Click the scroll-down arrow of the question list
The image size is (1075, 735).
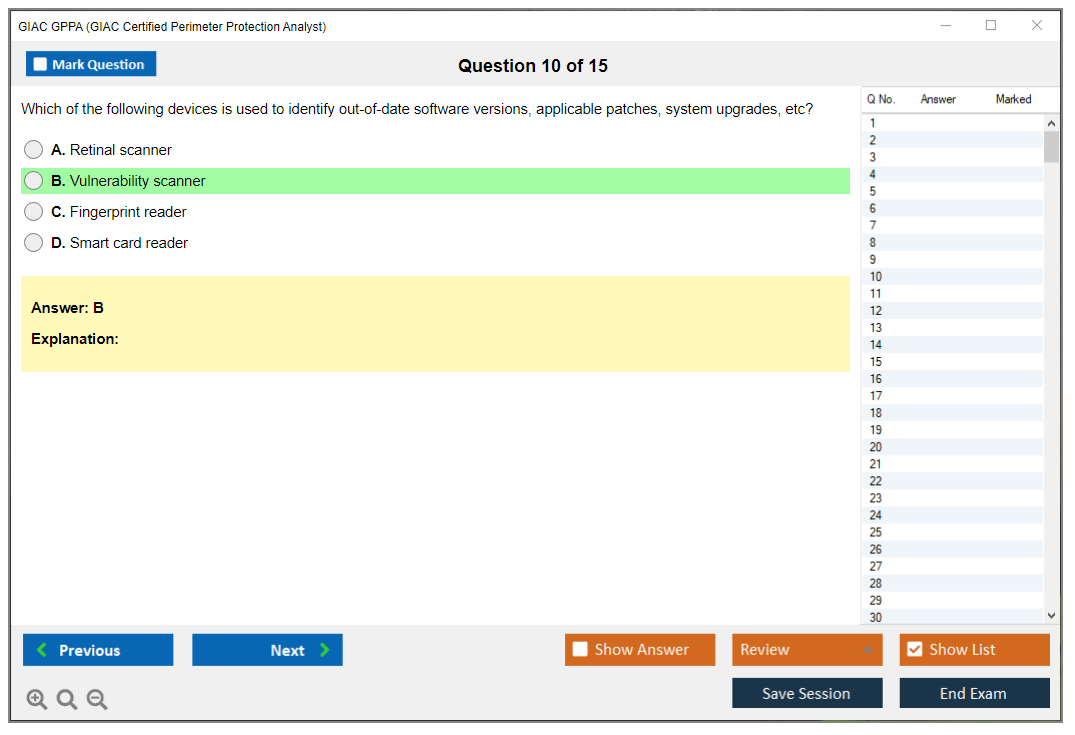pyautogui.click(x=1051, y=614)
